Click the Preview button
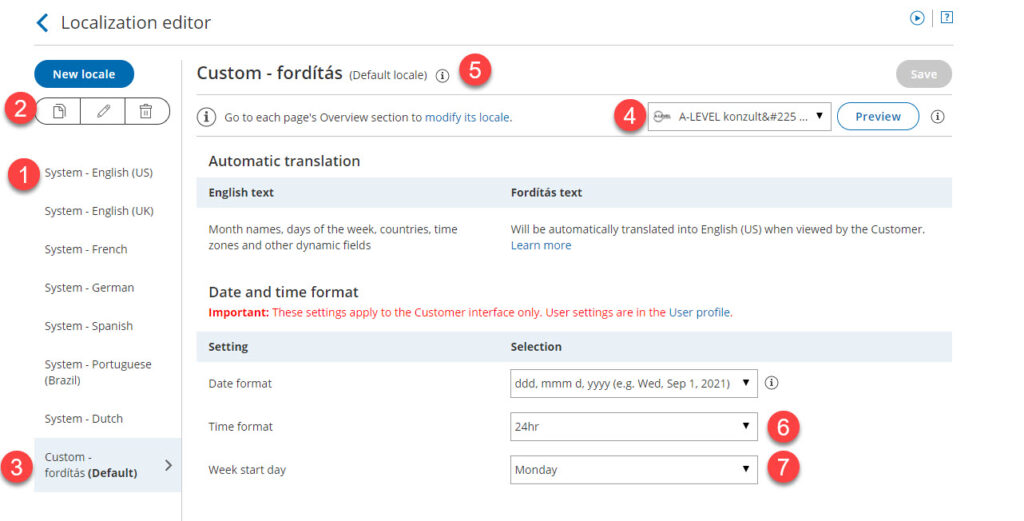 pyautogui.click(x=877, y=117)
